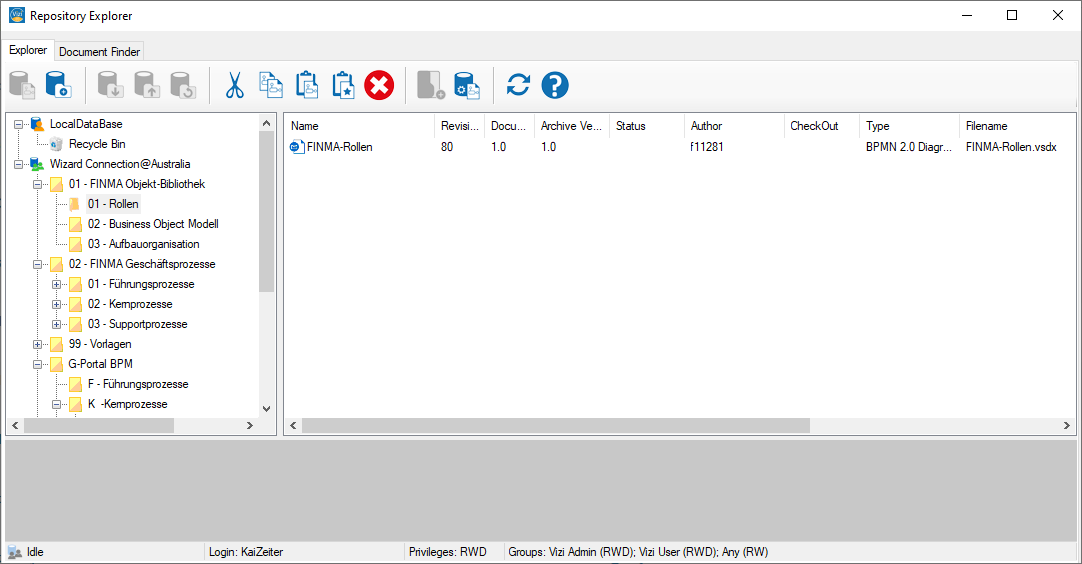Expand 01 - Führungsprozesse folder

point(57,284)
